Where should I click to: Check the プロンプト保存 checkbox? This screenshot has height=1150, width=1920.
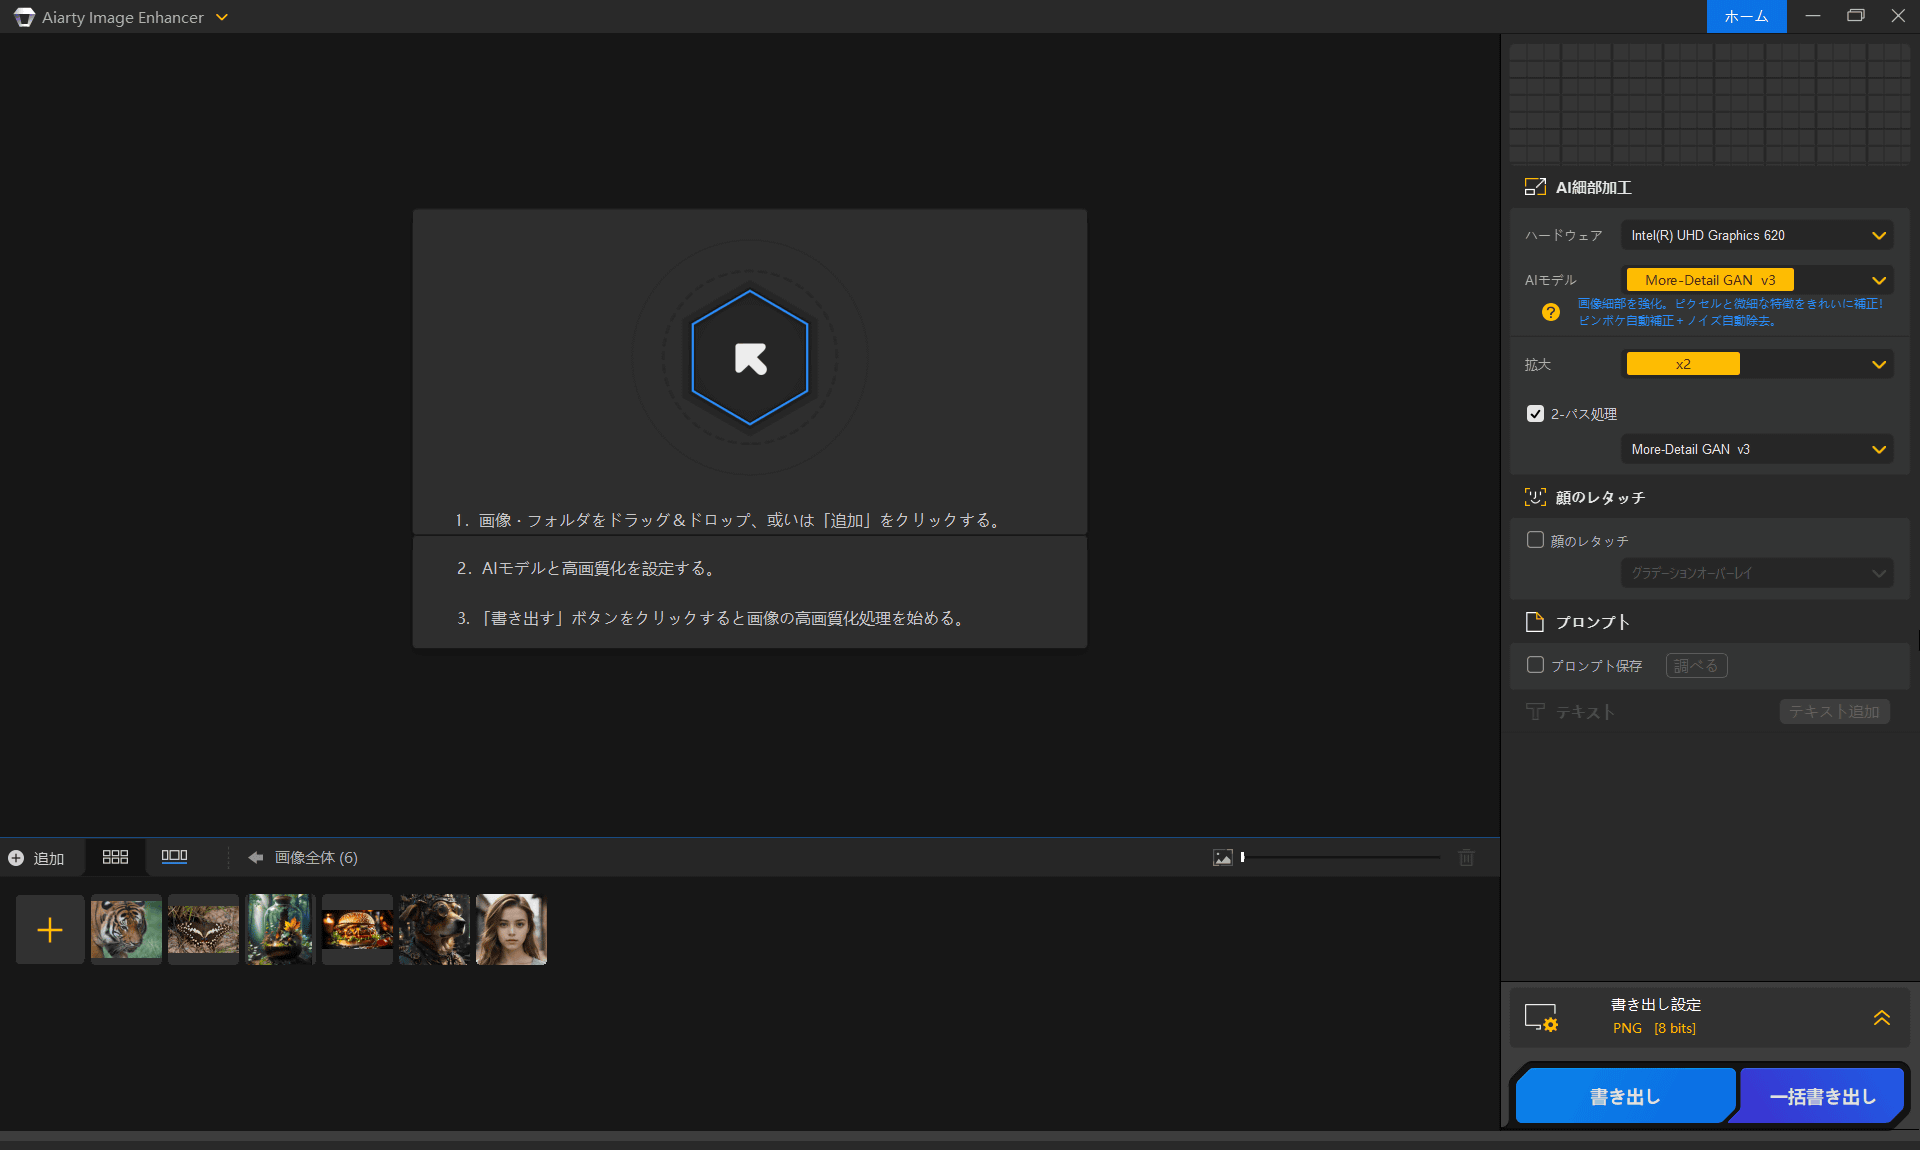[x=1535, y=665]
